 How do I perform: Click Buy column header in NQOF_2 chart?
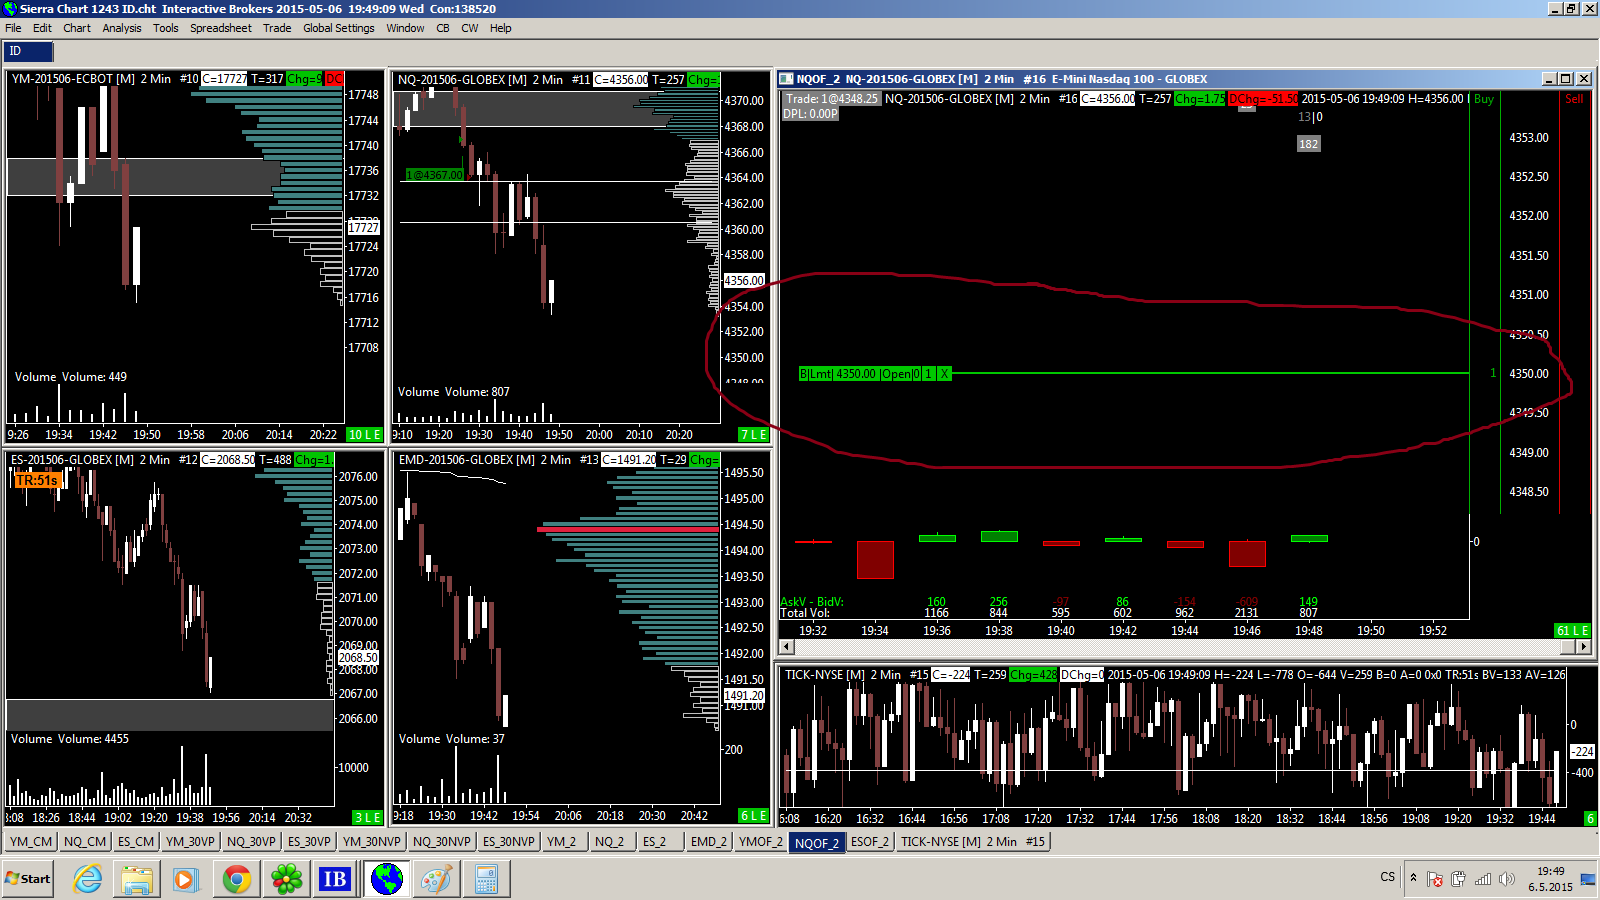[1484, 99]
